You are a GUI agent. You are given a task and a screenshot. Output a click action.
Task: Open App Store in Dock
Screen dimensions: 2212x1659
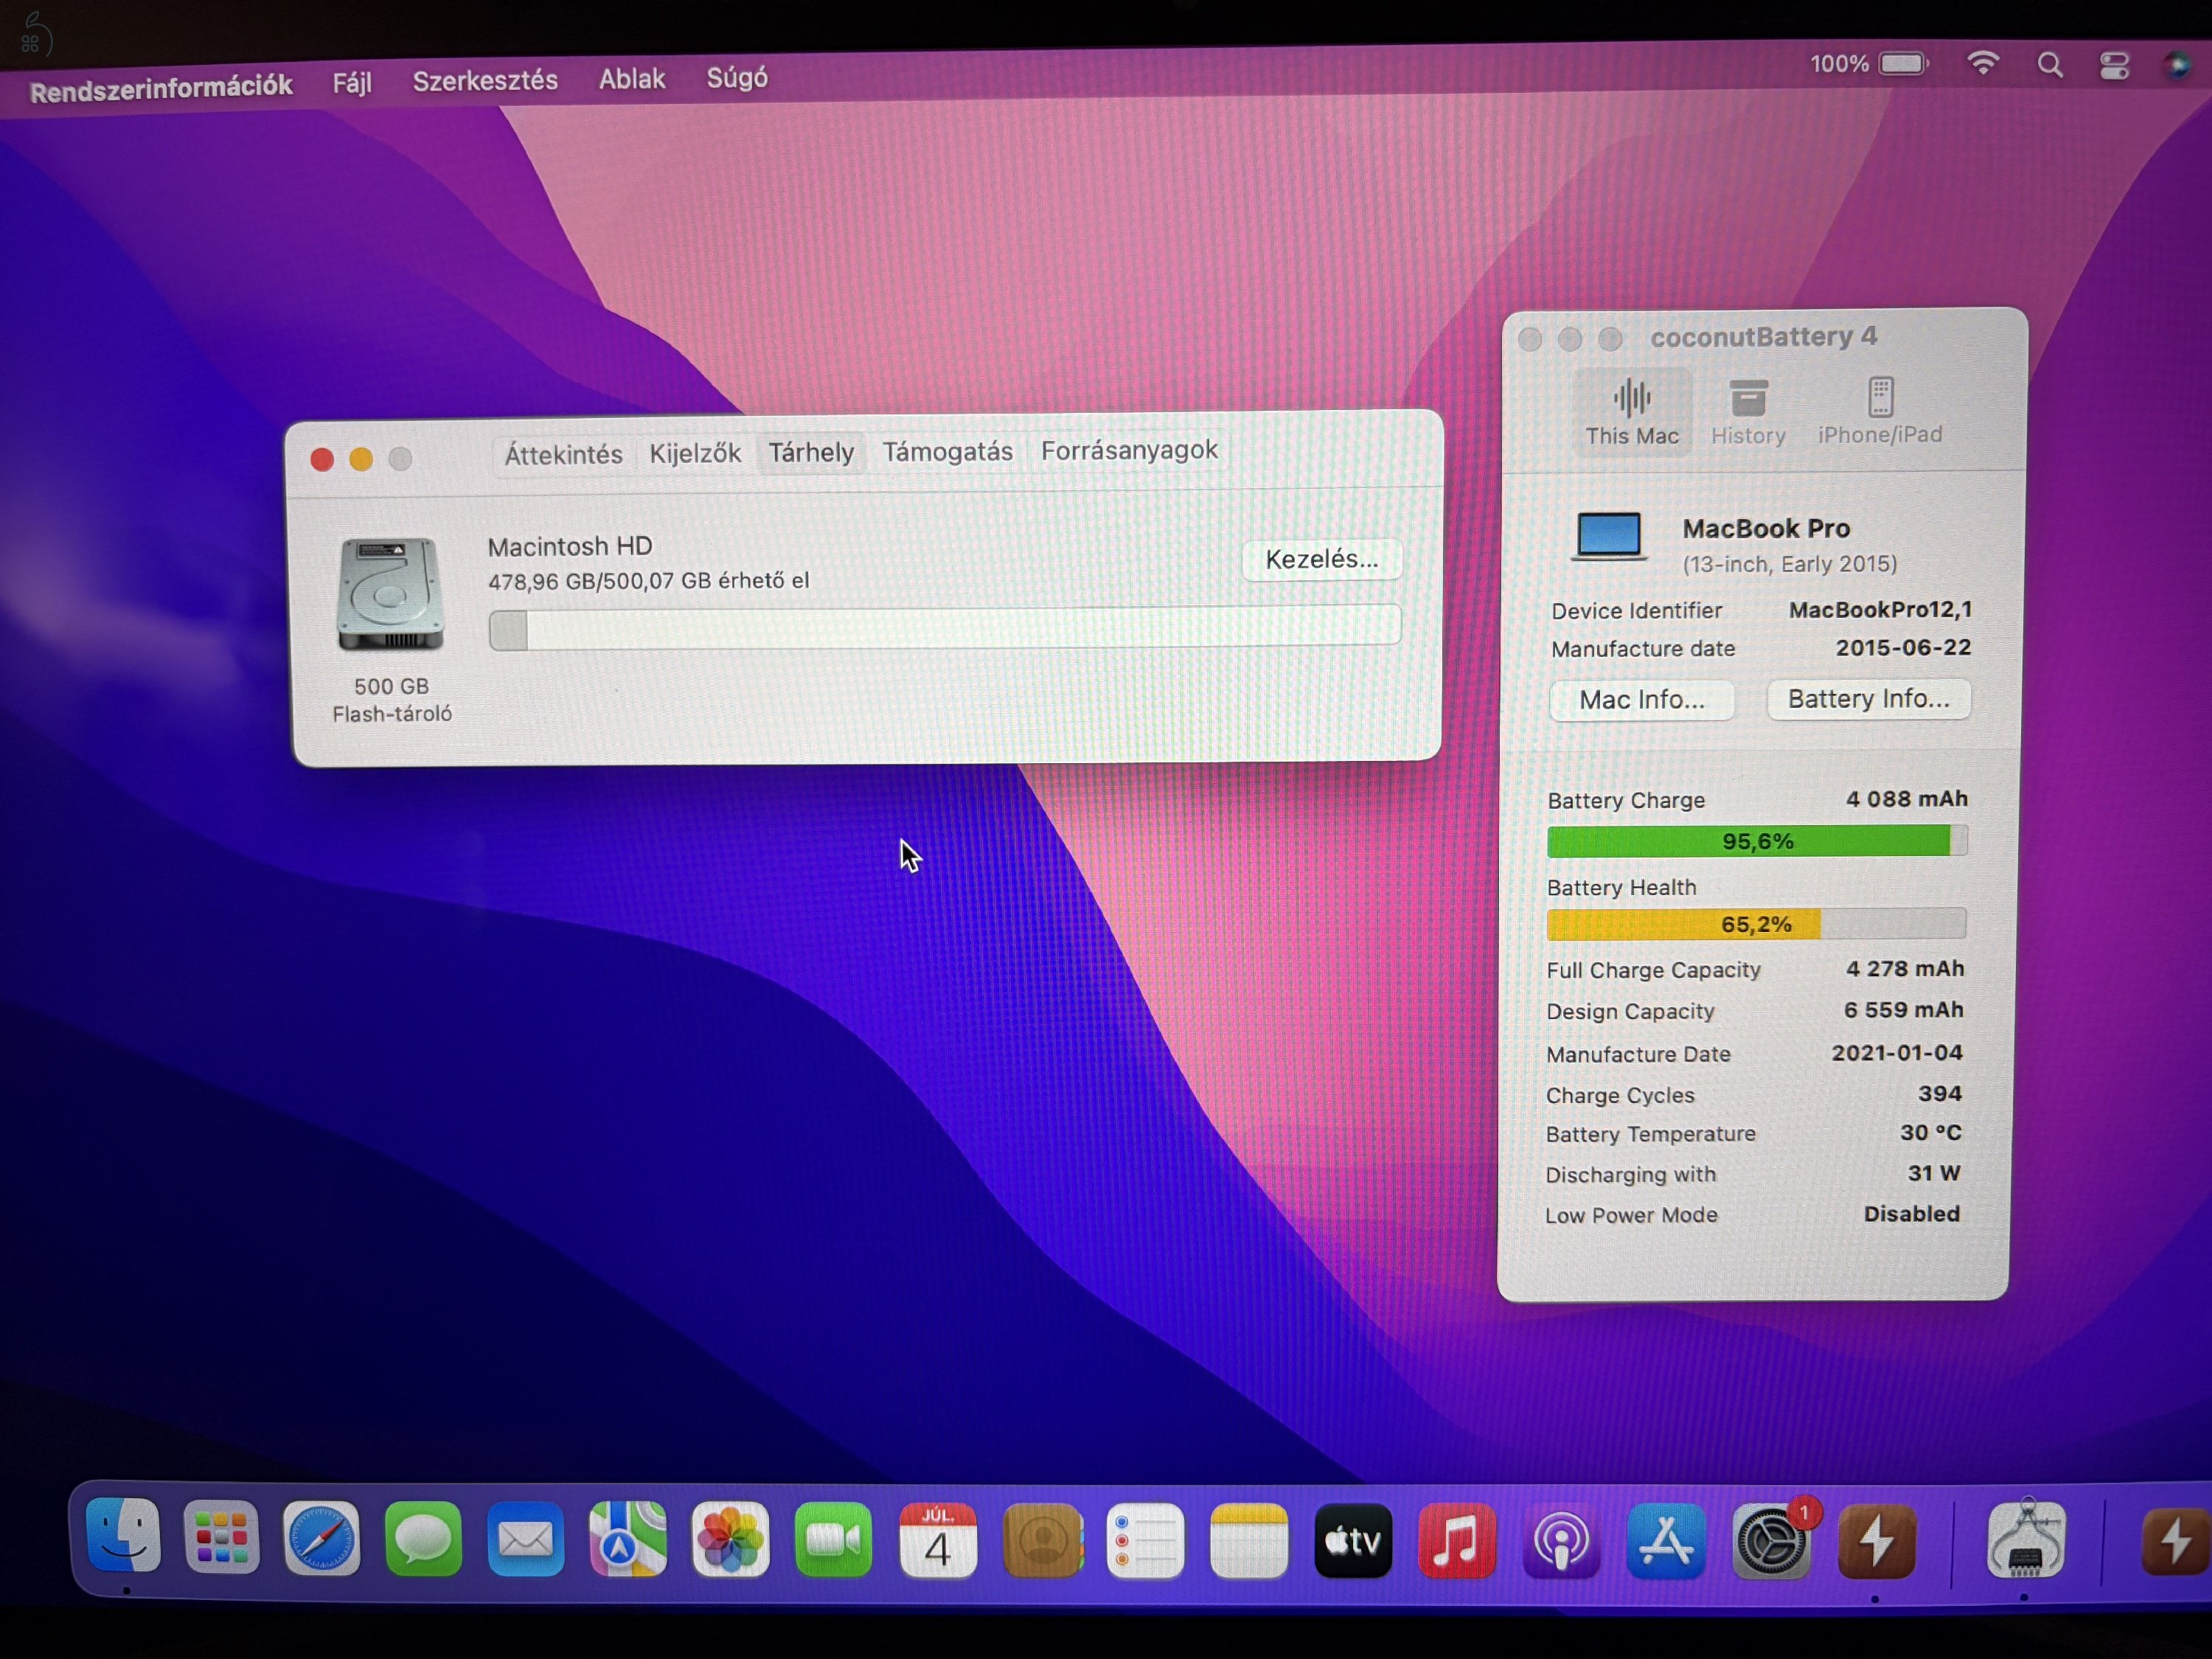tap(1665, 1541)
